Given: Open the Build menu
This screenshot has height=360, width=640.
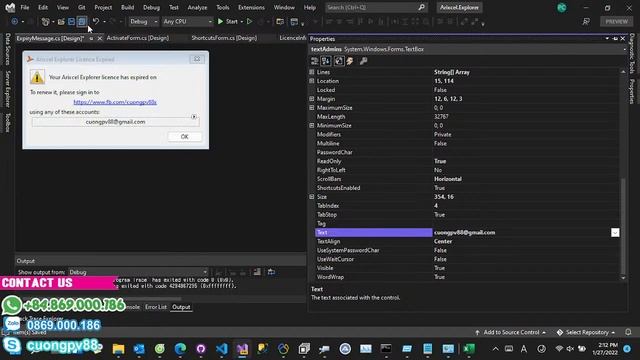Looking at the screenshot, I should pos(127,7).
